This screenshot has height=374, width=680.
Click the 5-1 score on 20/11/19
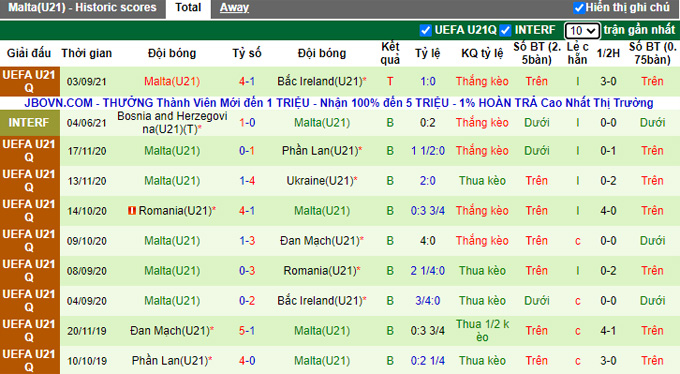coord(247,331)
